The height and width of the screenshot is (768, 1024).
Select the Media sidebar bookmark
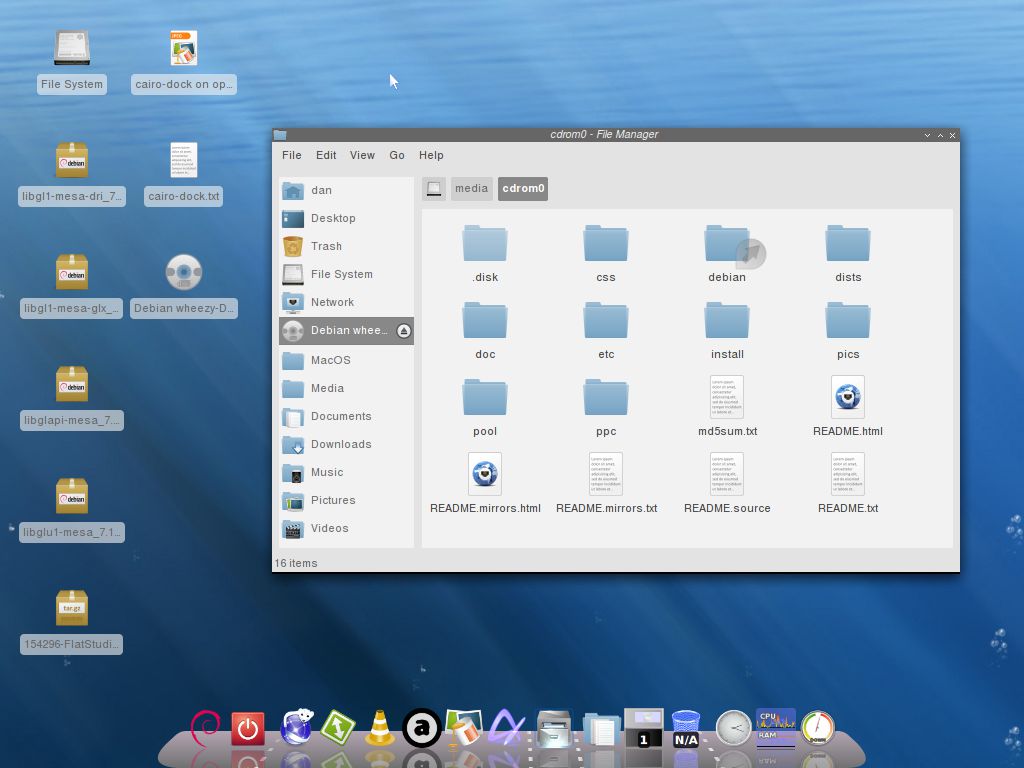tap(346, 388)
